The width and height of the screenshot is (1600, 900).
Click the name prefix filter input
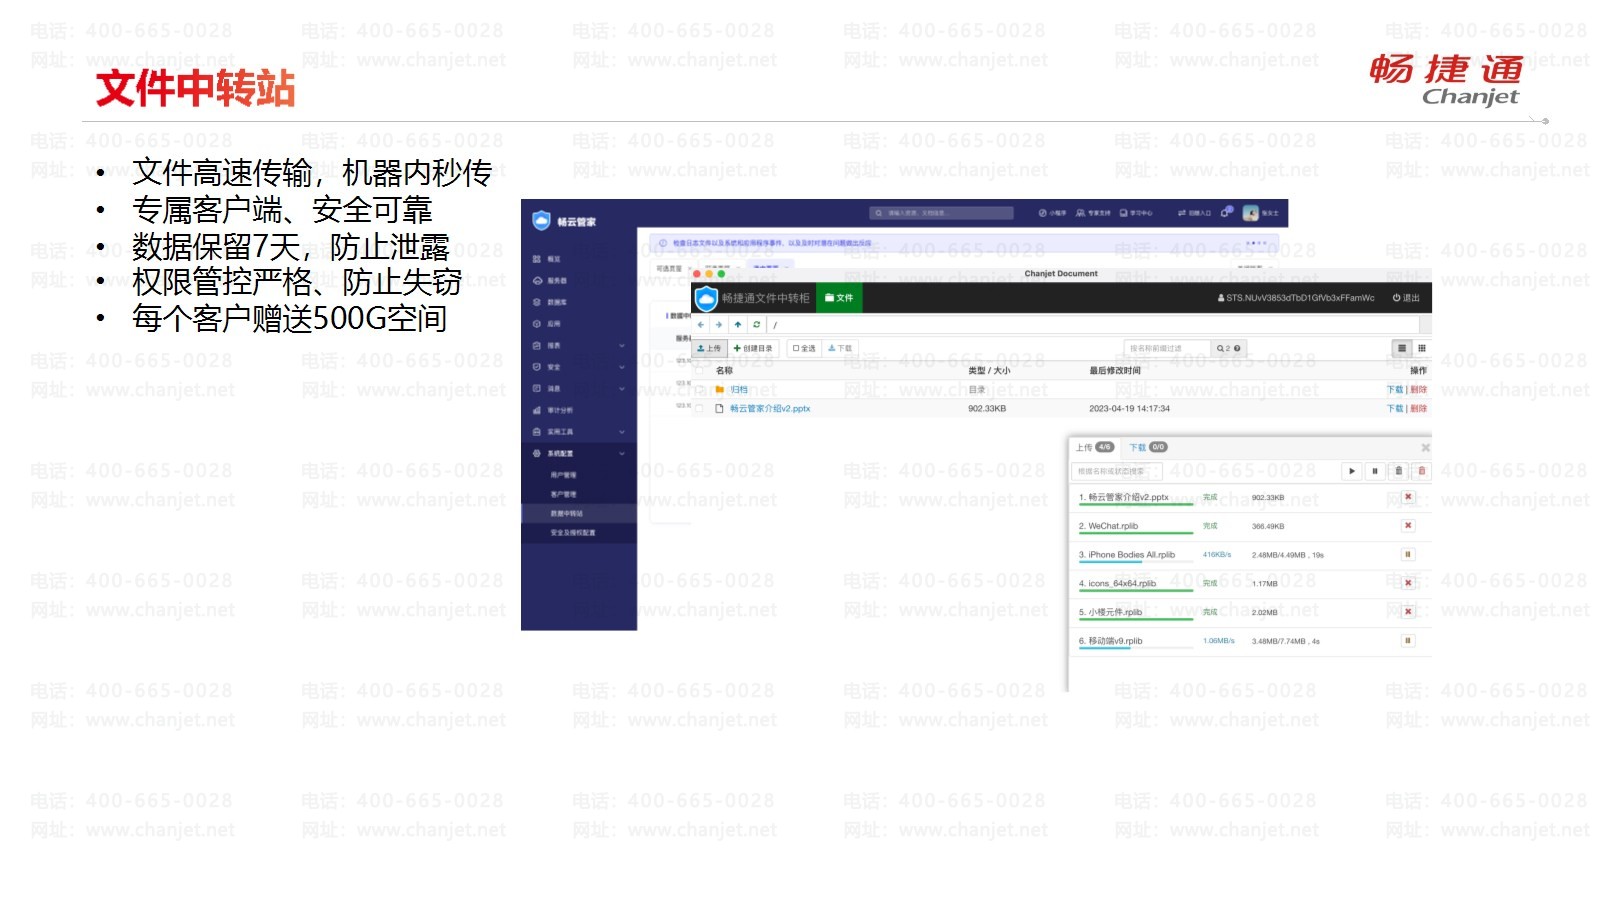click(x=1168, y=349)
